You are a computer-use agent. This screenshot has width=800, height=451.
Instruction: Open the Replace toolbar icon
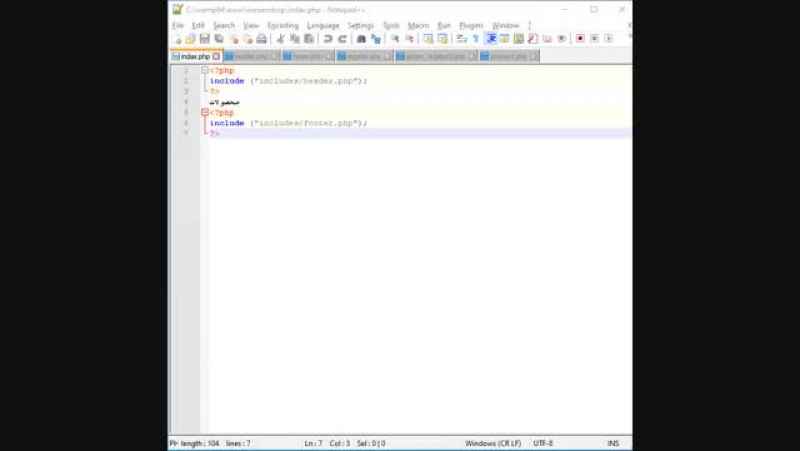point(376,39)
